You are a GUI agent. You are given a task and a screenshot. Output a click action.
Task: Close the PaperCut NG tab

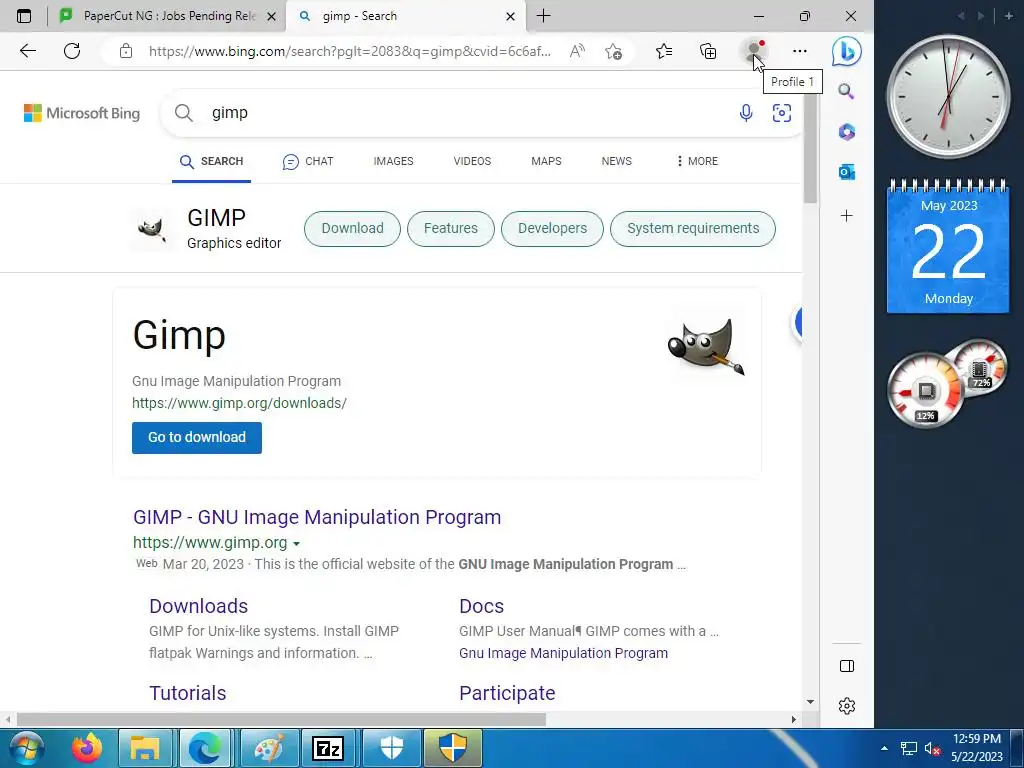272,16
